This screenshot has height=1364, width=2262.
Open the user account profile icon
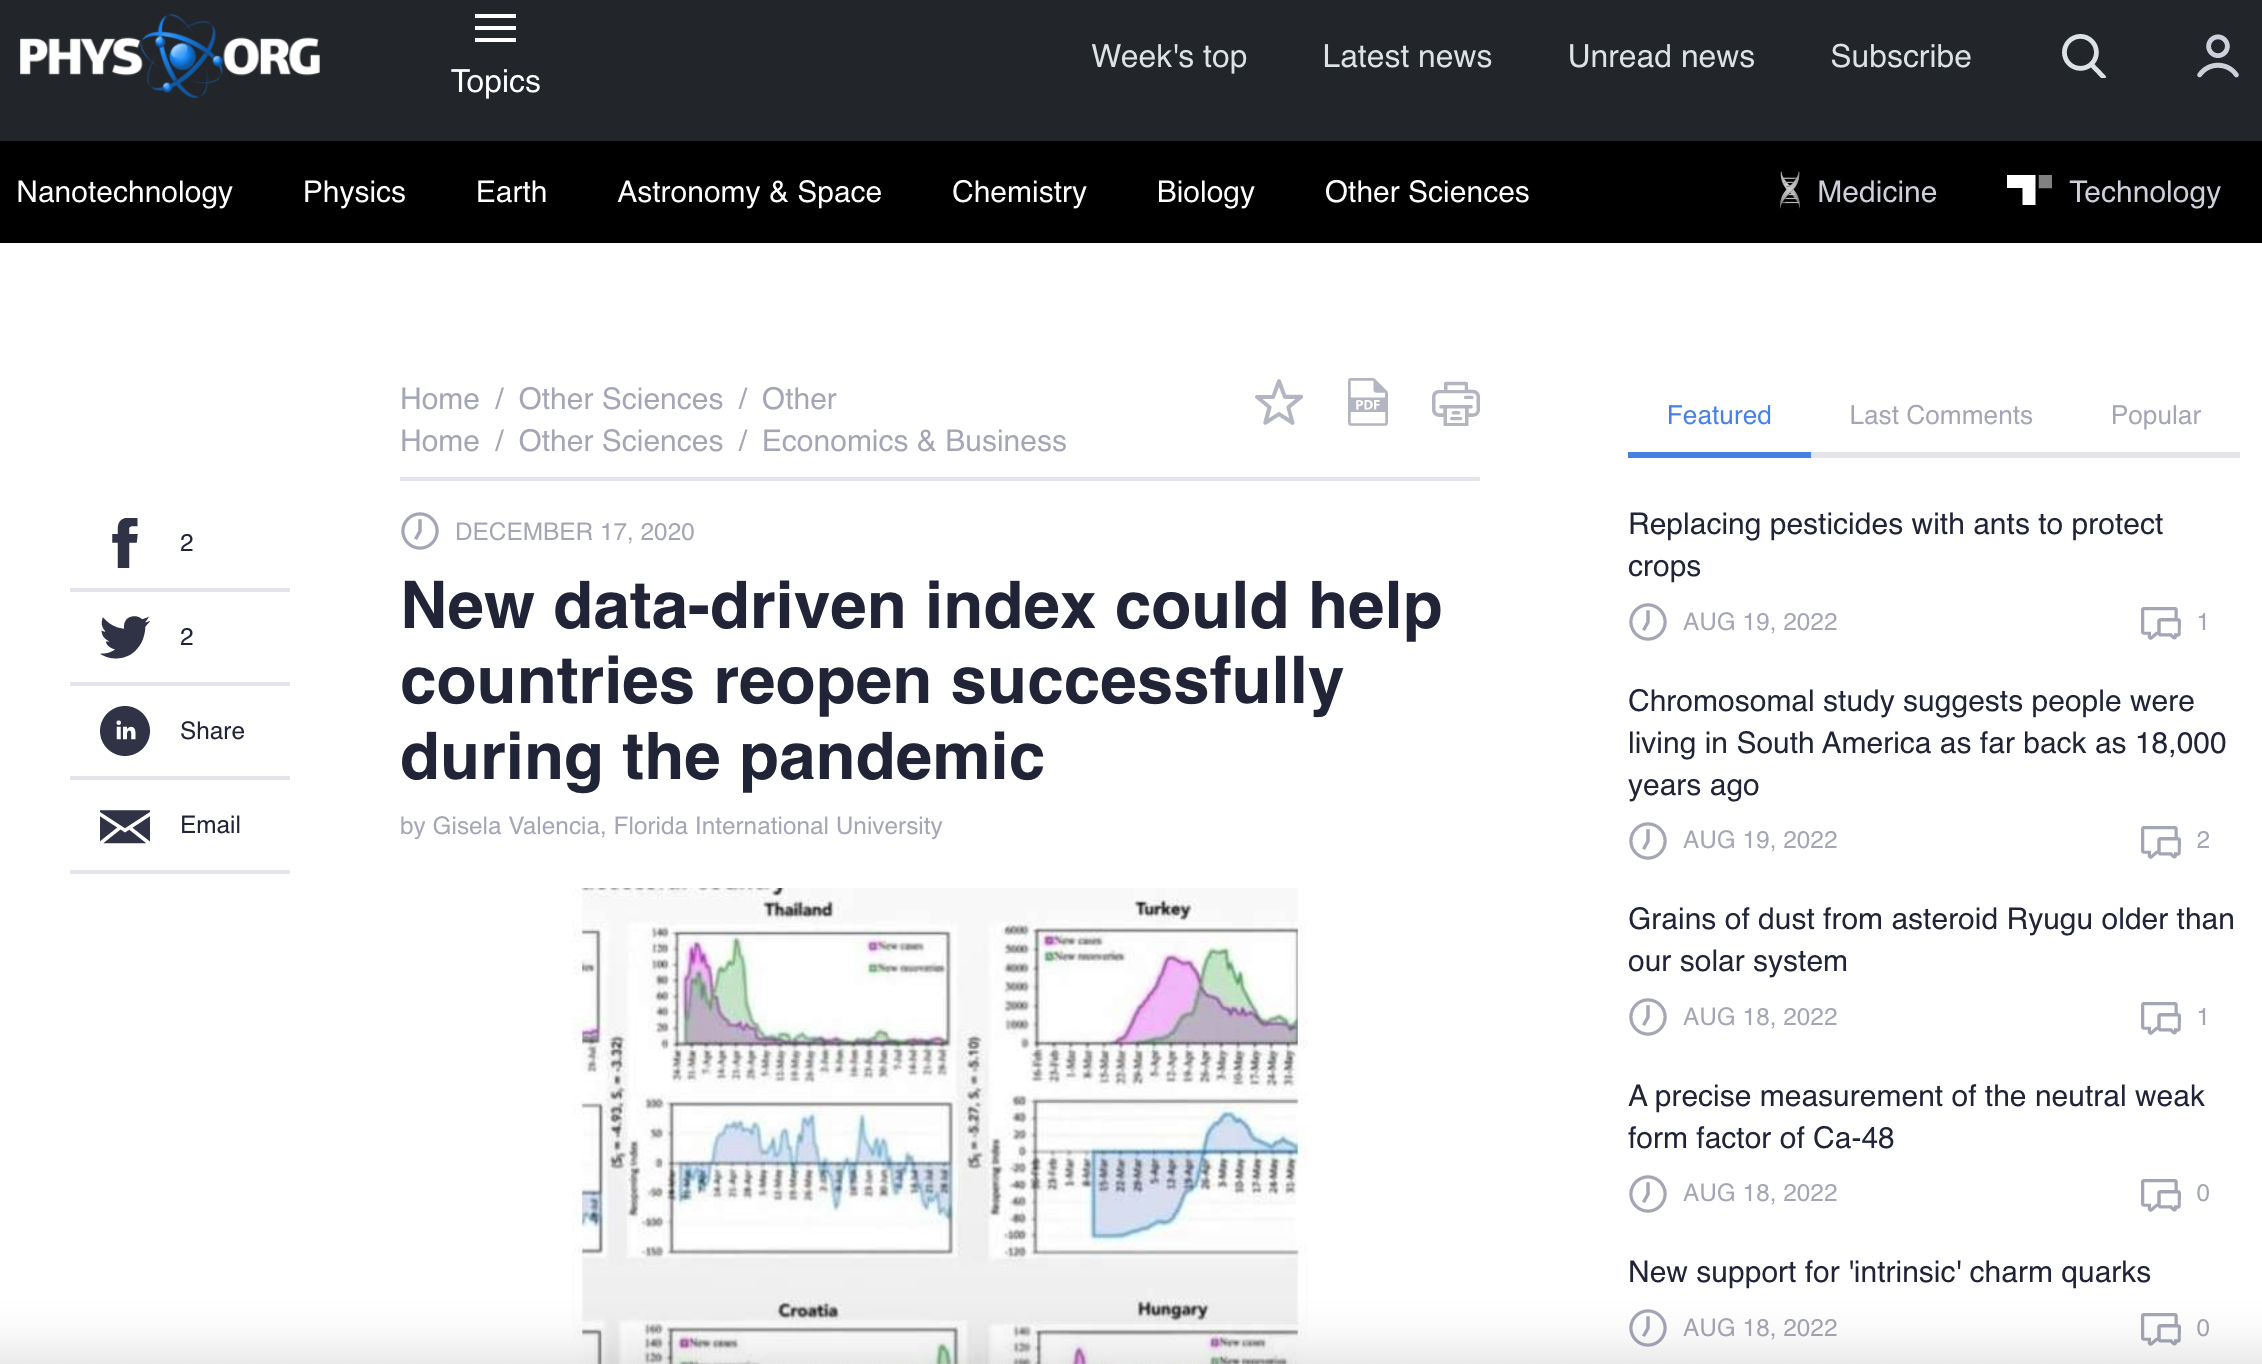pos(2217,56)
